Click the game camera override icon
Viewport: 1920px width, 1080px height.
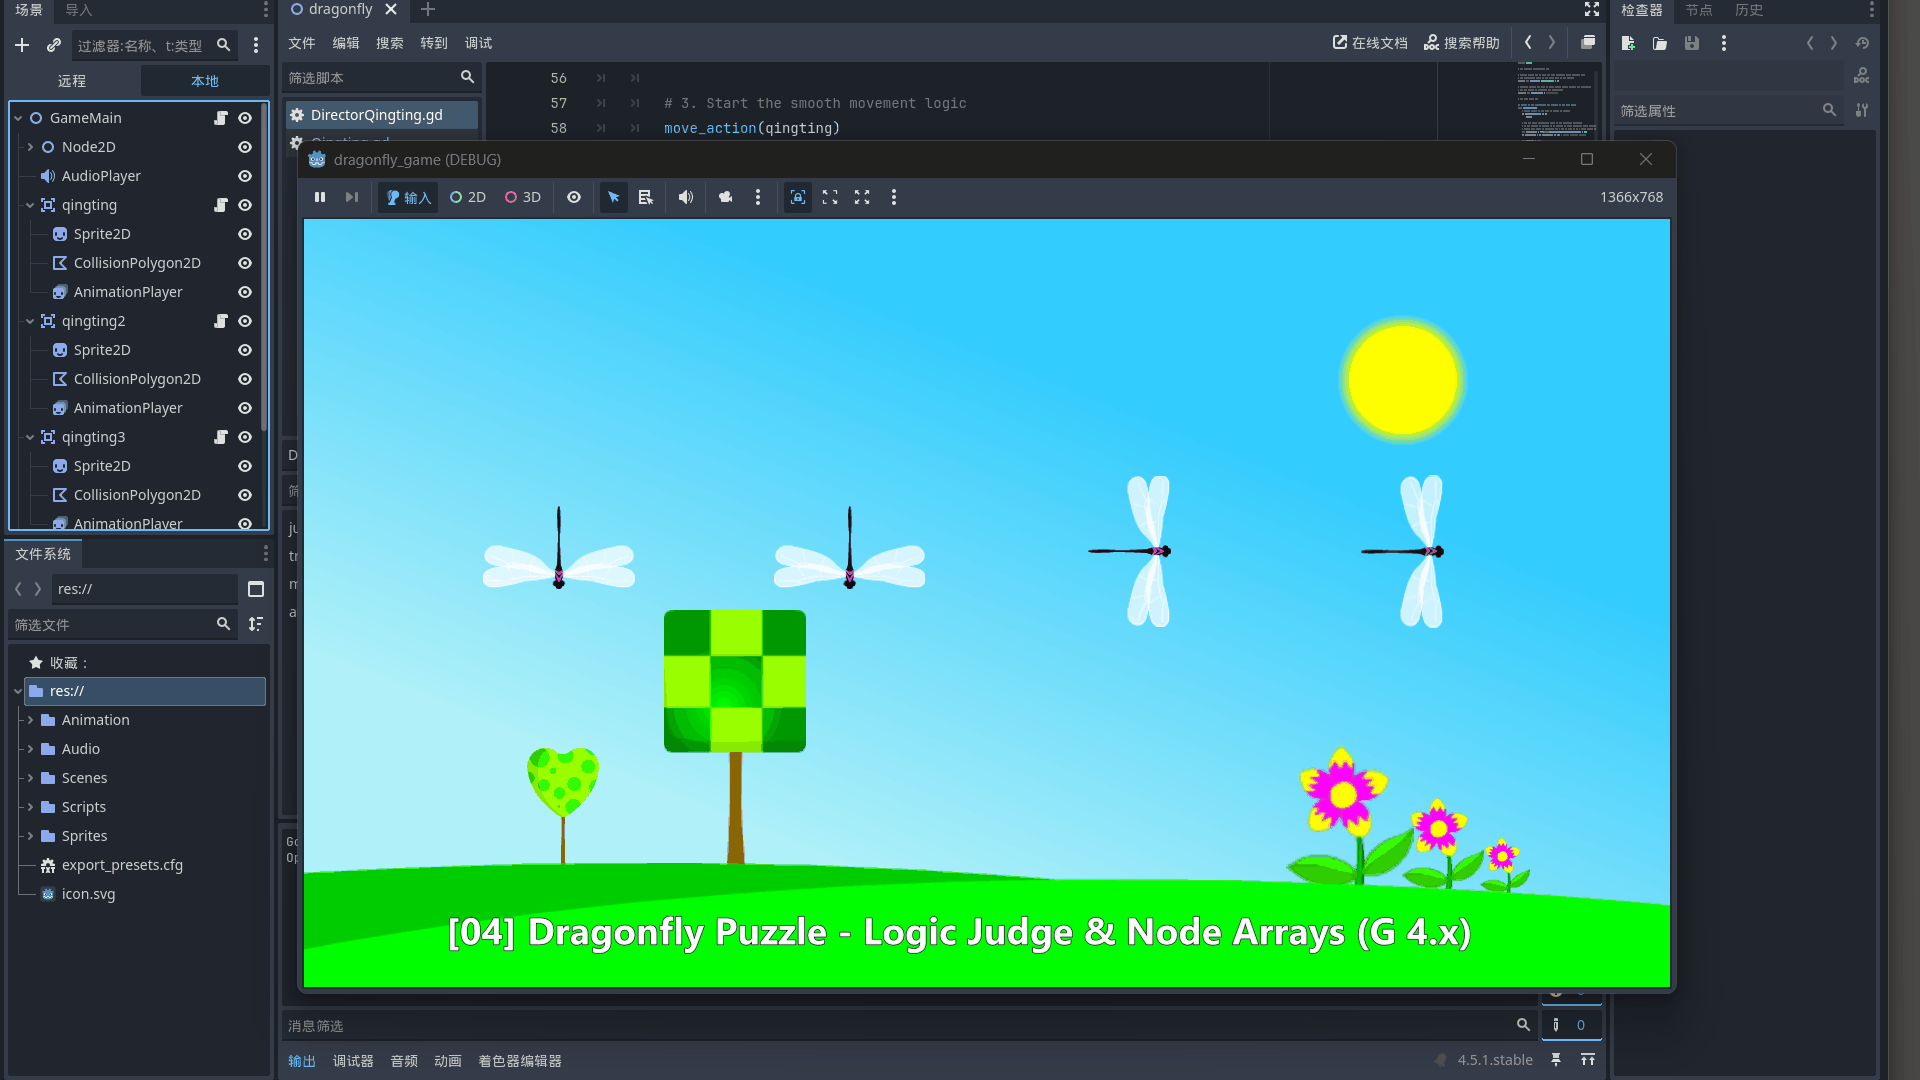[726, 197]
